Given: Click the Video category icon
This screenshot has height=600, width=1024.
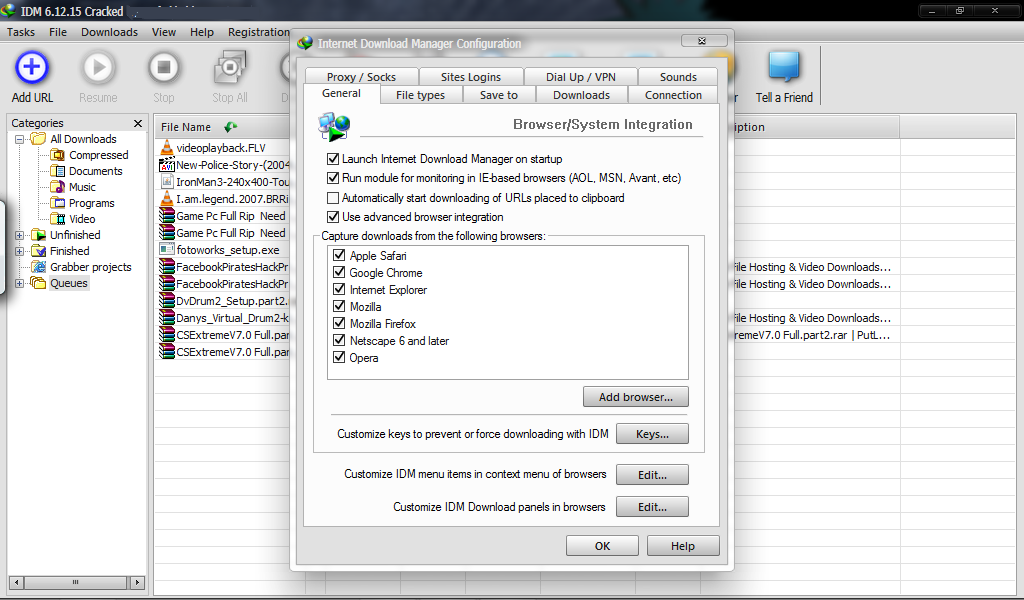Looking at the screenshot, I should (58, 219).
